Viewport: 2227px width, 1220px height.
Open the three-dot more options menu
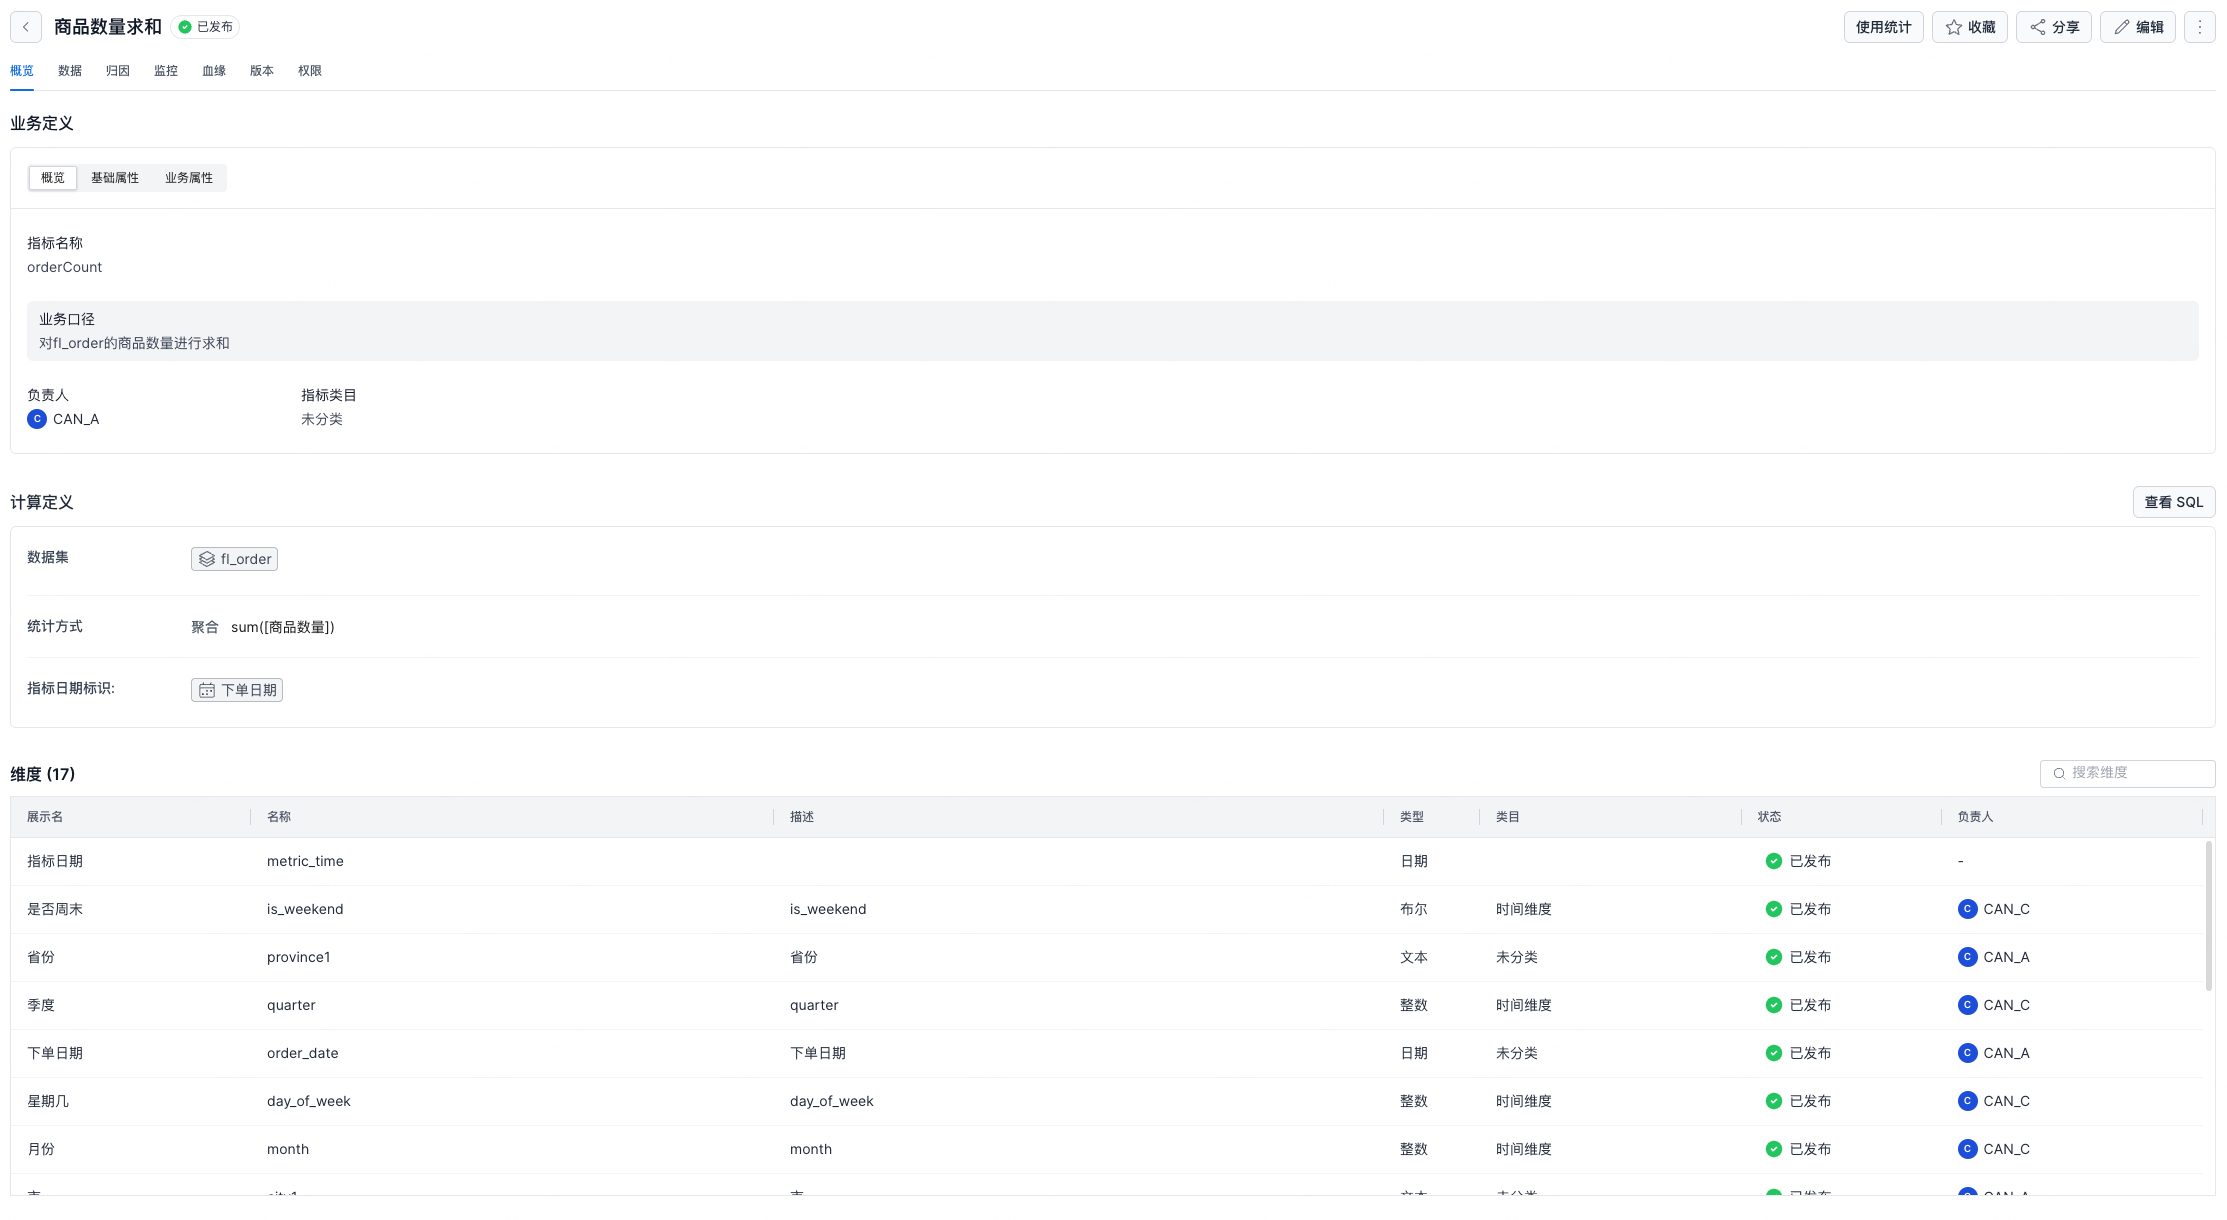click(2200, 27)
